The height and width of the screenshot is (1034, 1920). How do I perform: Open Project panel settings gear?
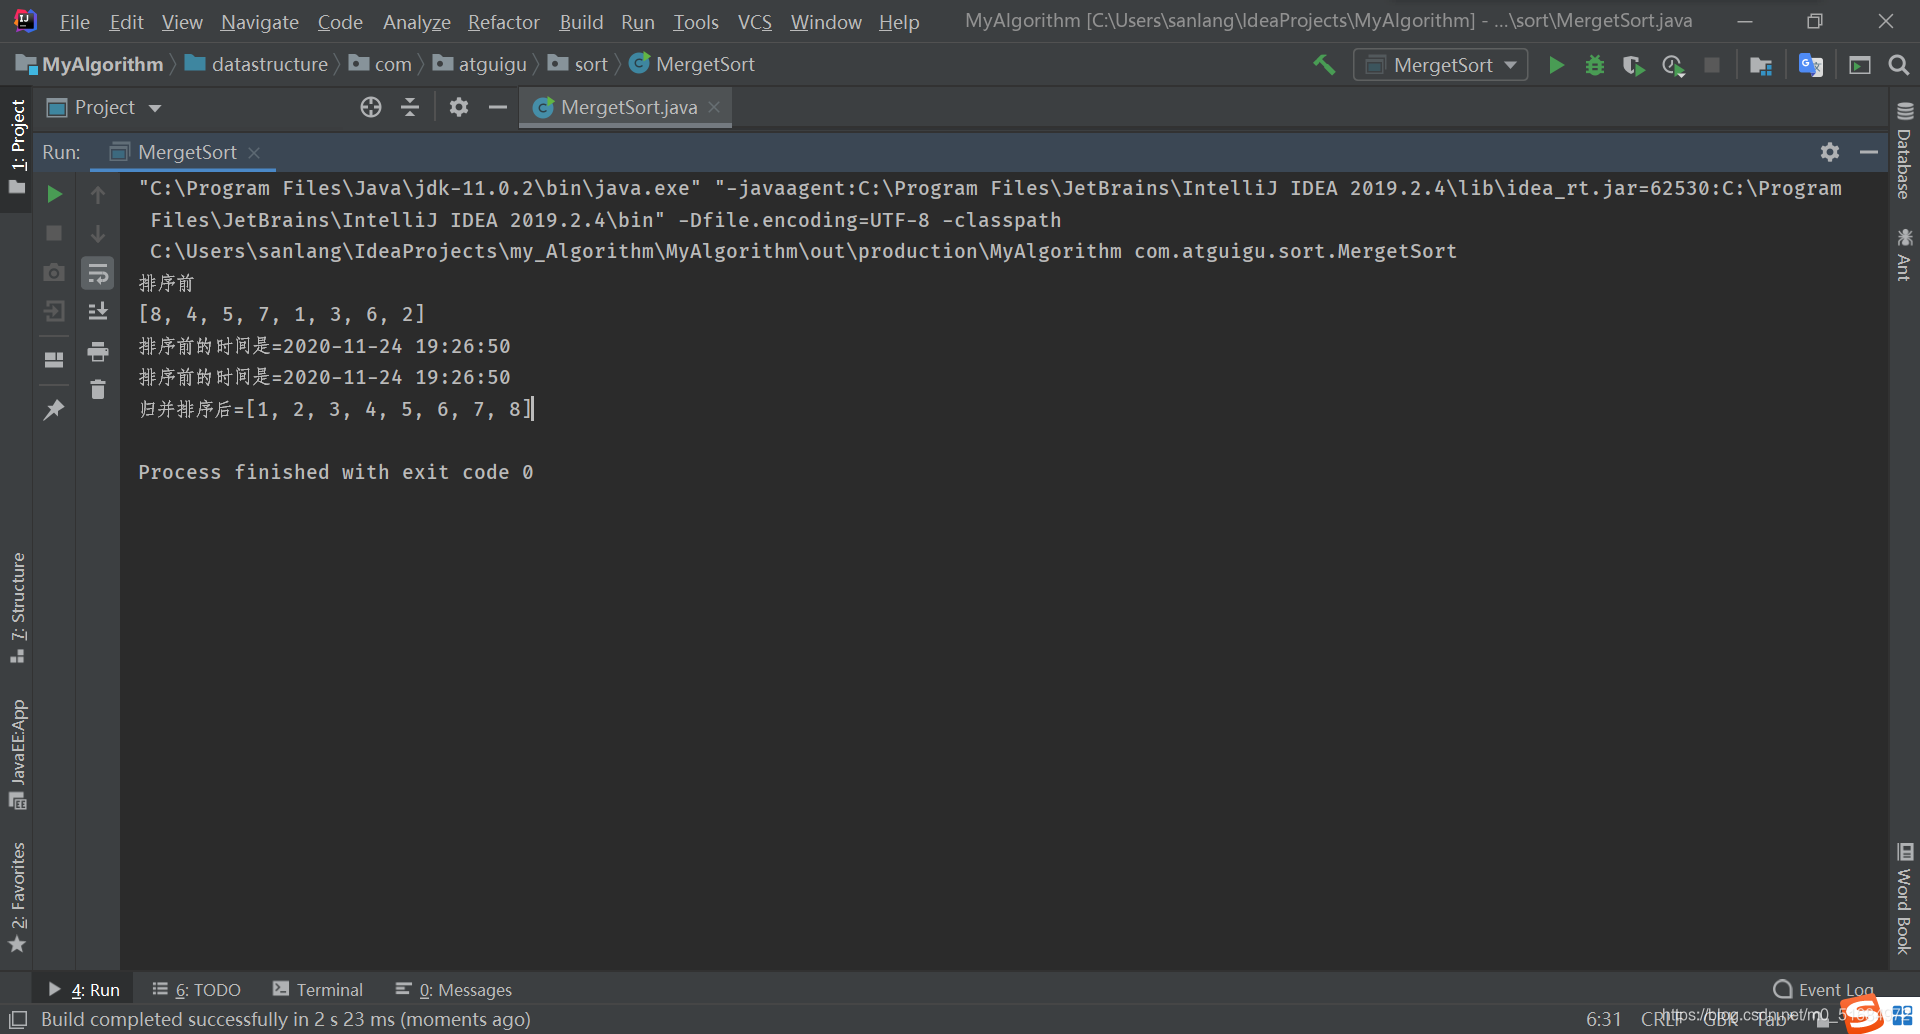(459, 107)
